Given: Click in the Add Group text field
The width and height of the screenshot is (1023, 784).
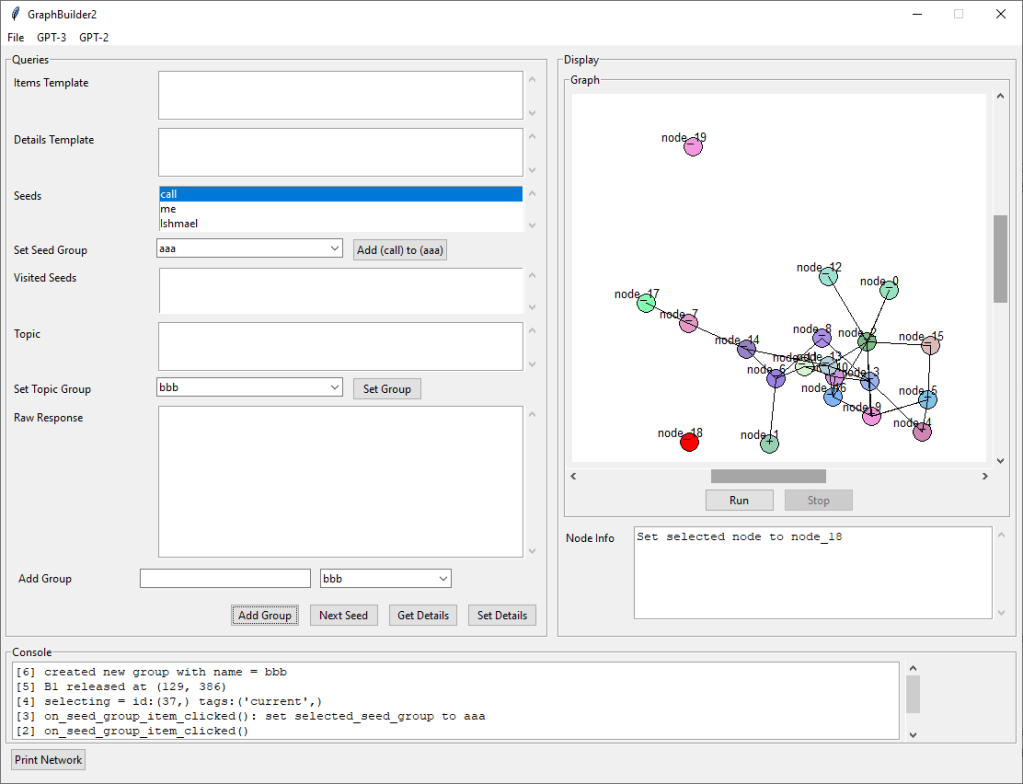Looking at the screenshot, I should 225,578.
